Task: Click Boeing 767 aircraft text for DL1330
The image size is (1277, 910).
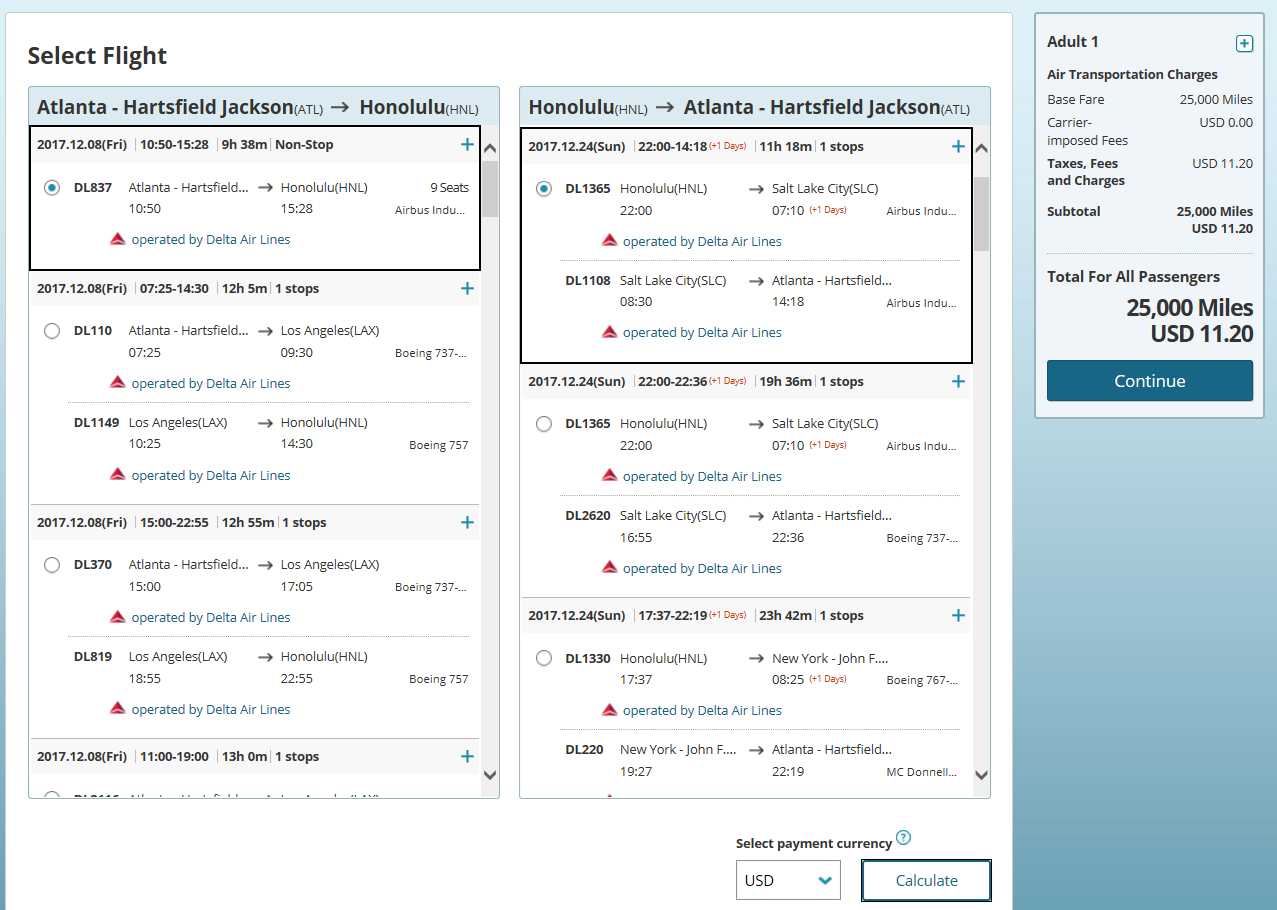Action: pos(922,680)
